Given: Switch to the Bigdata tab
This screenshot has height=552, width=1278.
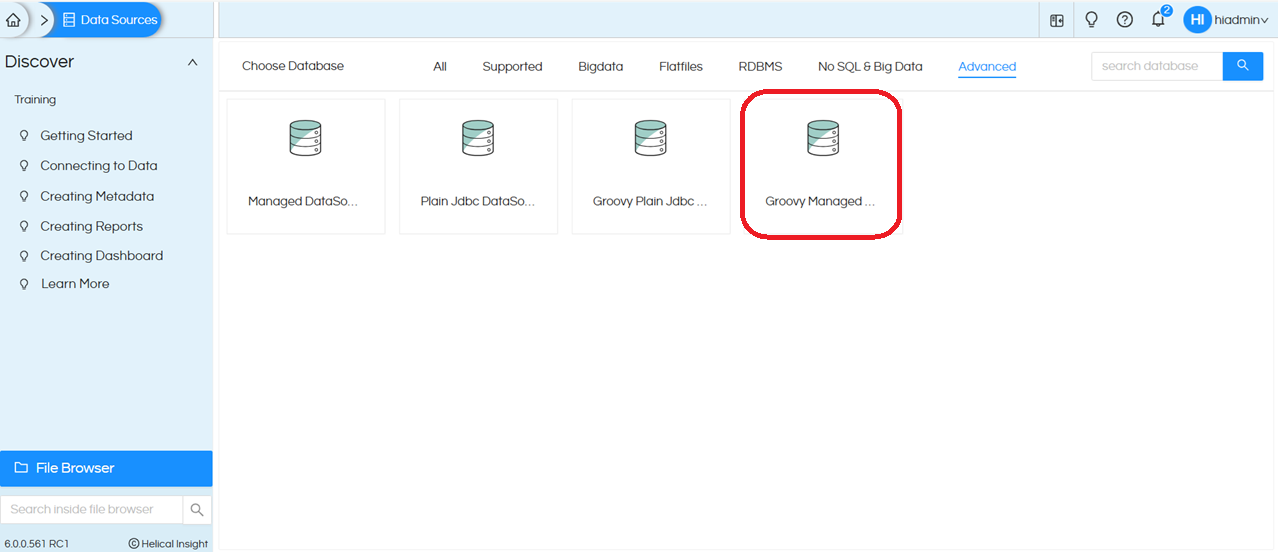Looking at the screenshot, I should click(600, 67).
